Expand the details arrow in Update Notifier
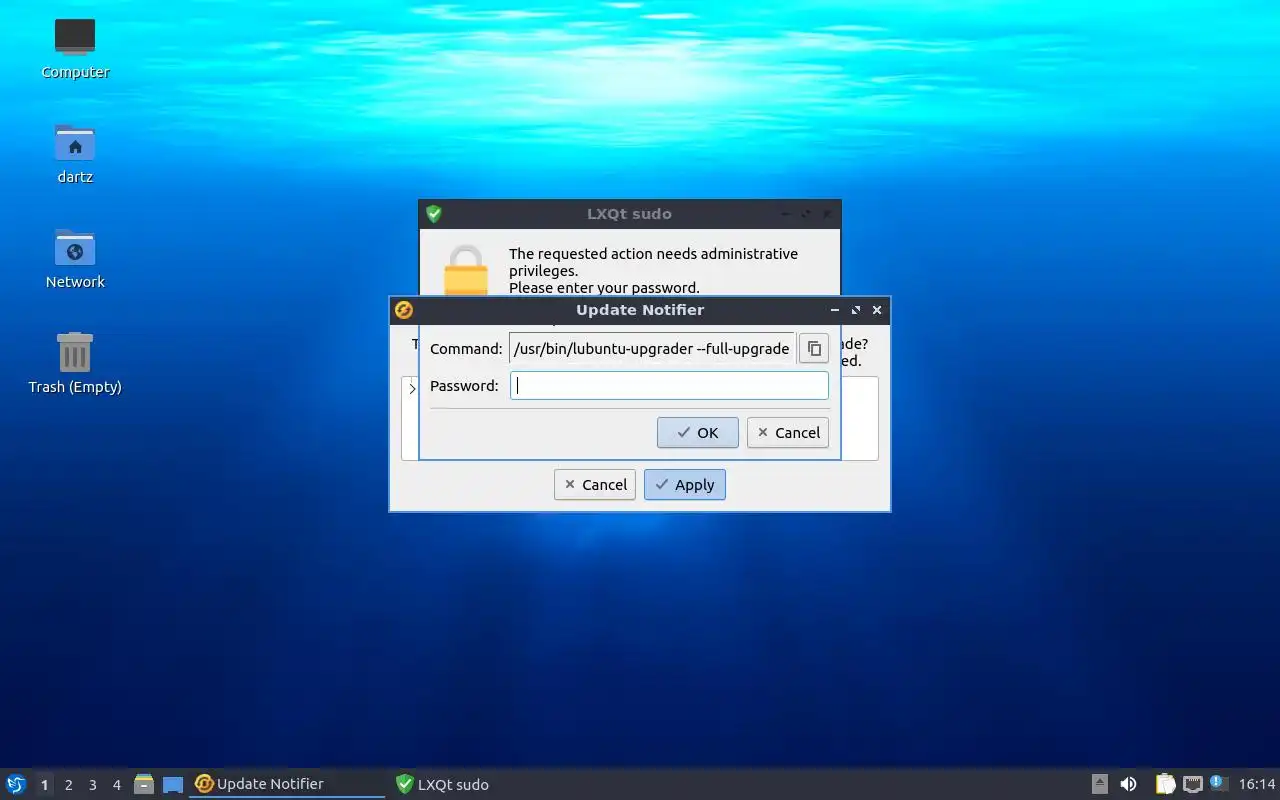The height and width of the screenshot is (800, 1280). [x=412, y=388]
